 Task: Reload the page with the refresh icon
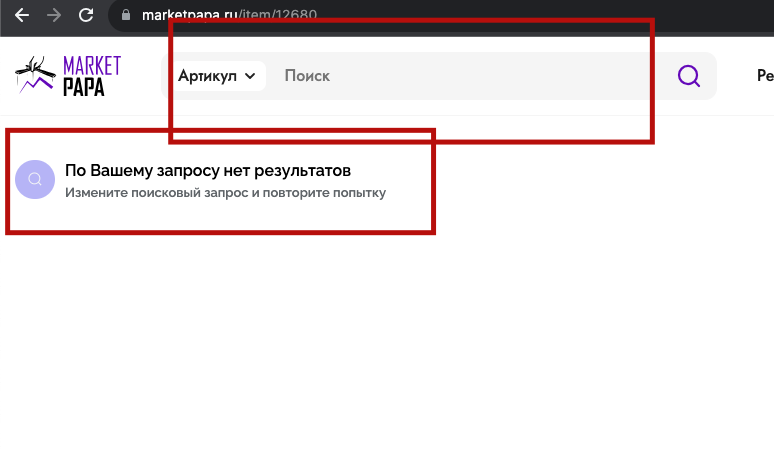pyautogui.click(x=86, y=15)
